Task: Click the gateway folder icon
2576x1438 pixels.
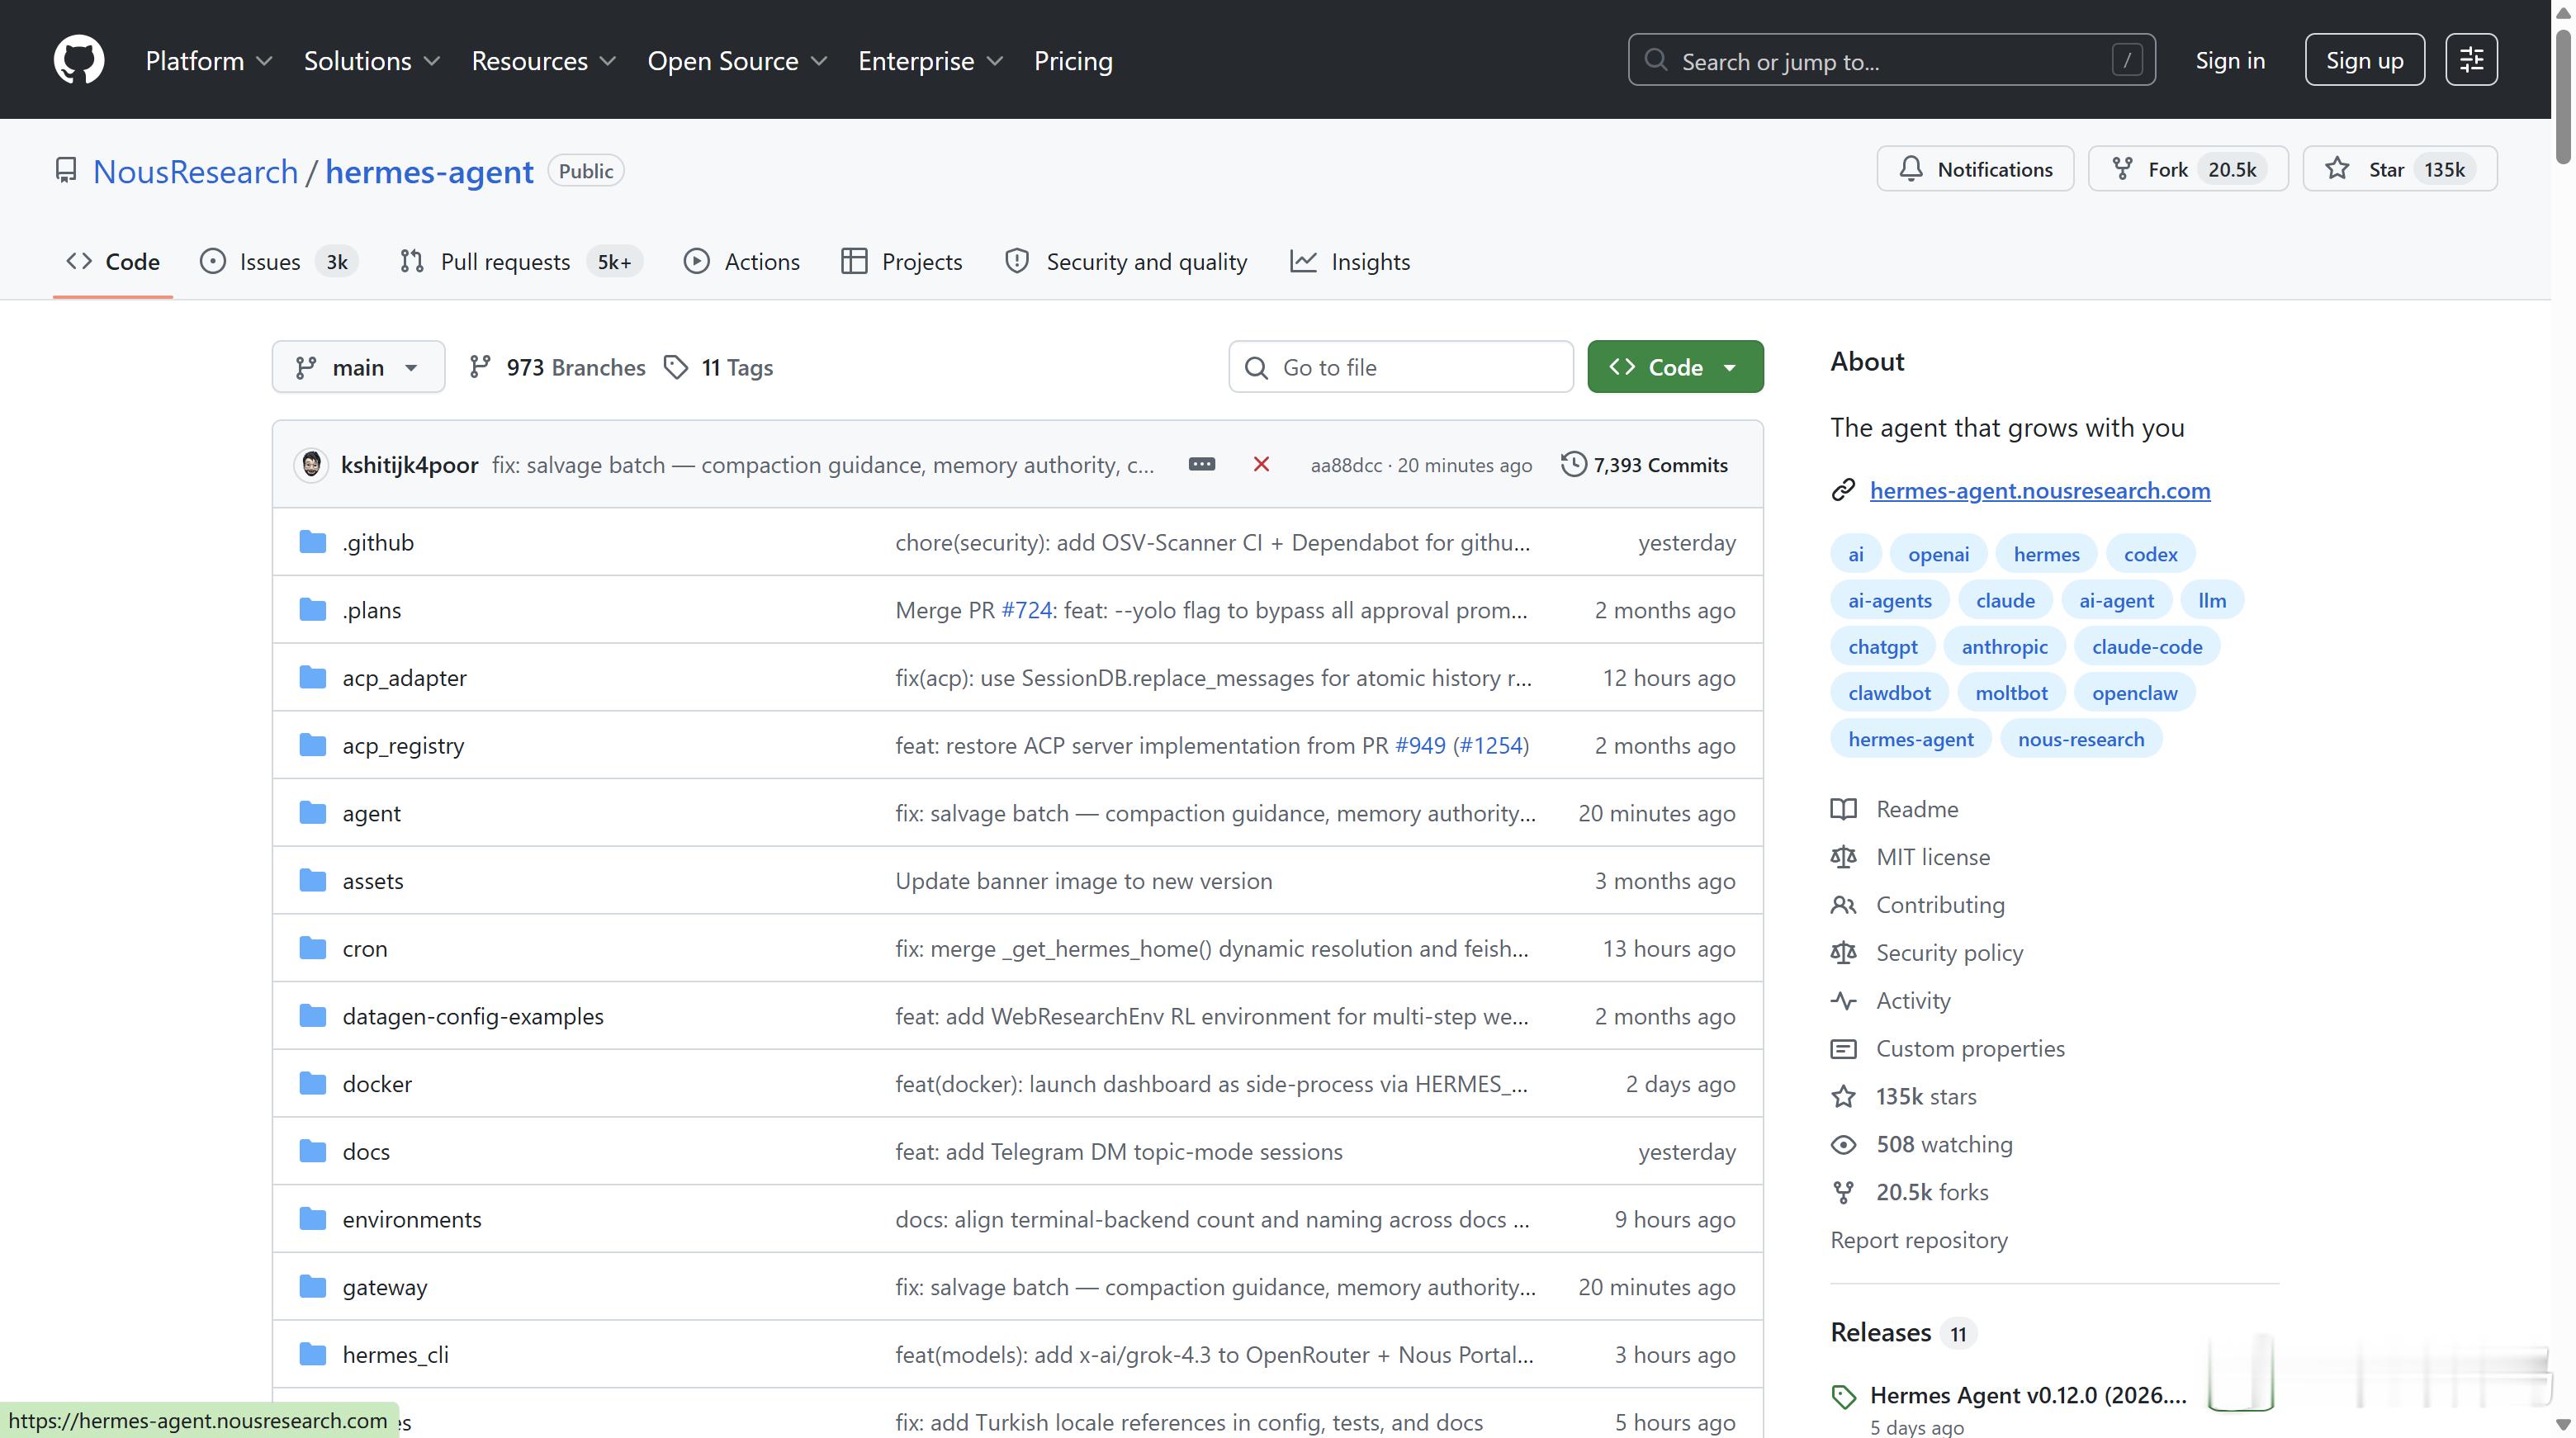Action: [313, 1286]
